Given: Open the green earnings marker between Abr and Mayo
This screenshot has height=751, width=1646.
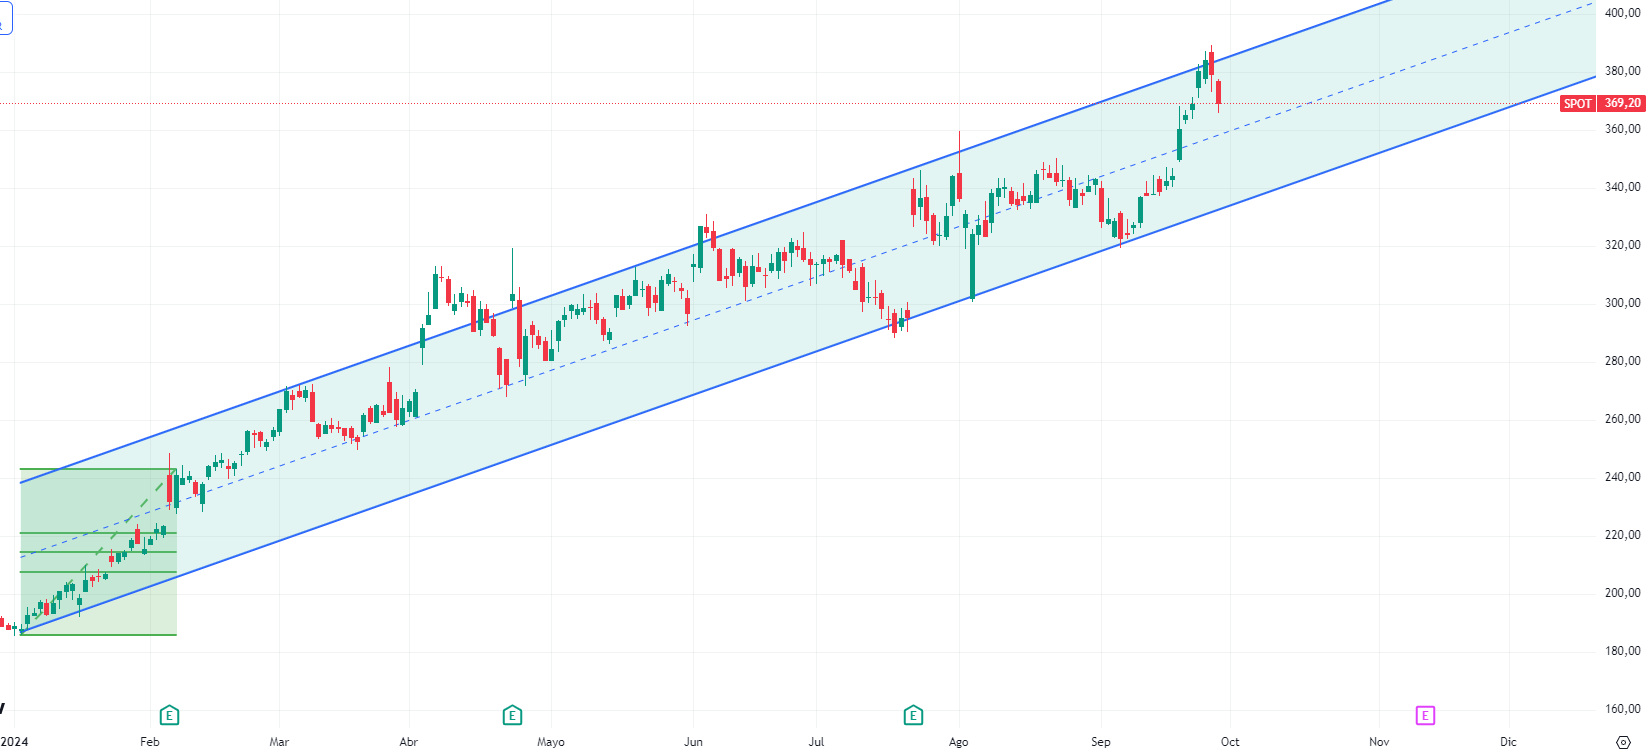Looking at the screenshot, I should (x=512, y=715).
